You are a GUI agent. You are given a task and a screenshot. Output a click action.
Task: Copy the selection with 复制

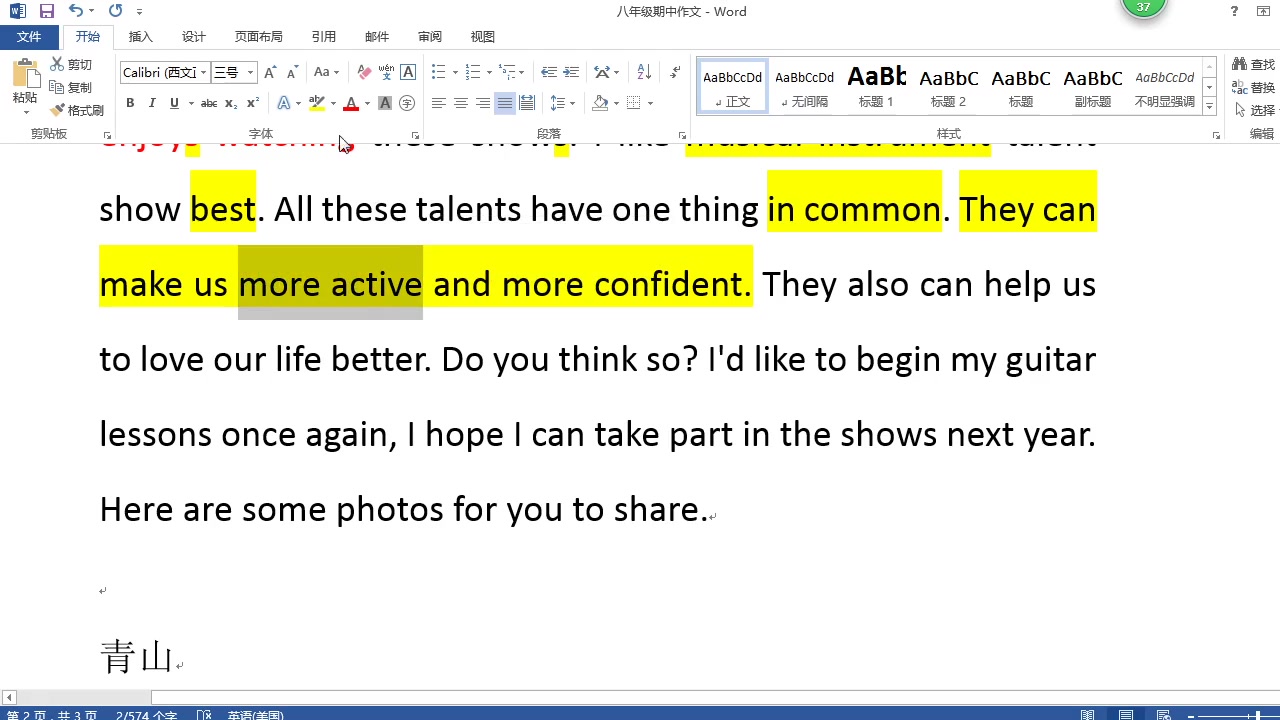pos(71,87)
